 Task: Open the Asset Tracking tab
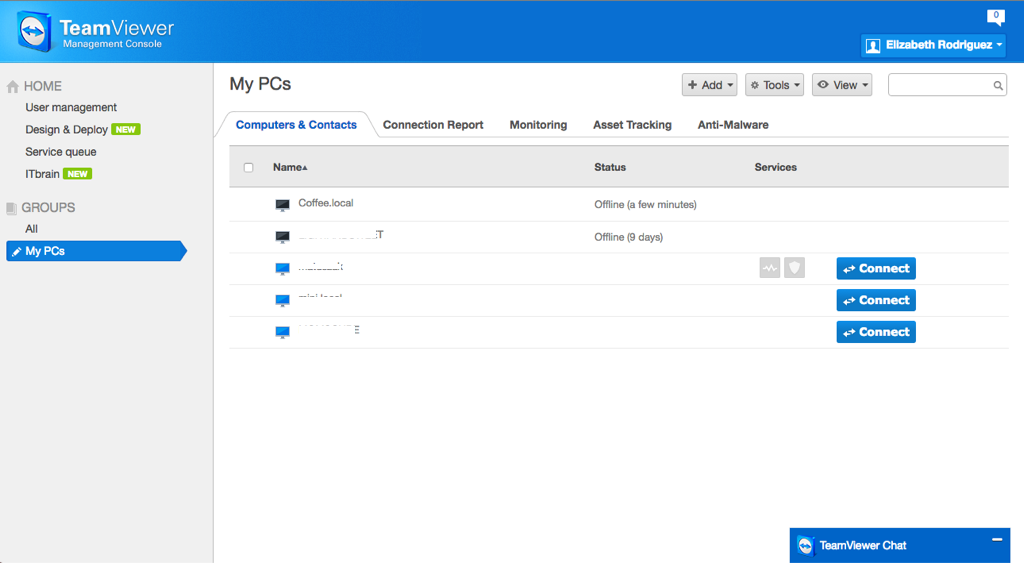pyautogui.click(x=632, y=125)
